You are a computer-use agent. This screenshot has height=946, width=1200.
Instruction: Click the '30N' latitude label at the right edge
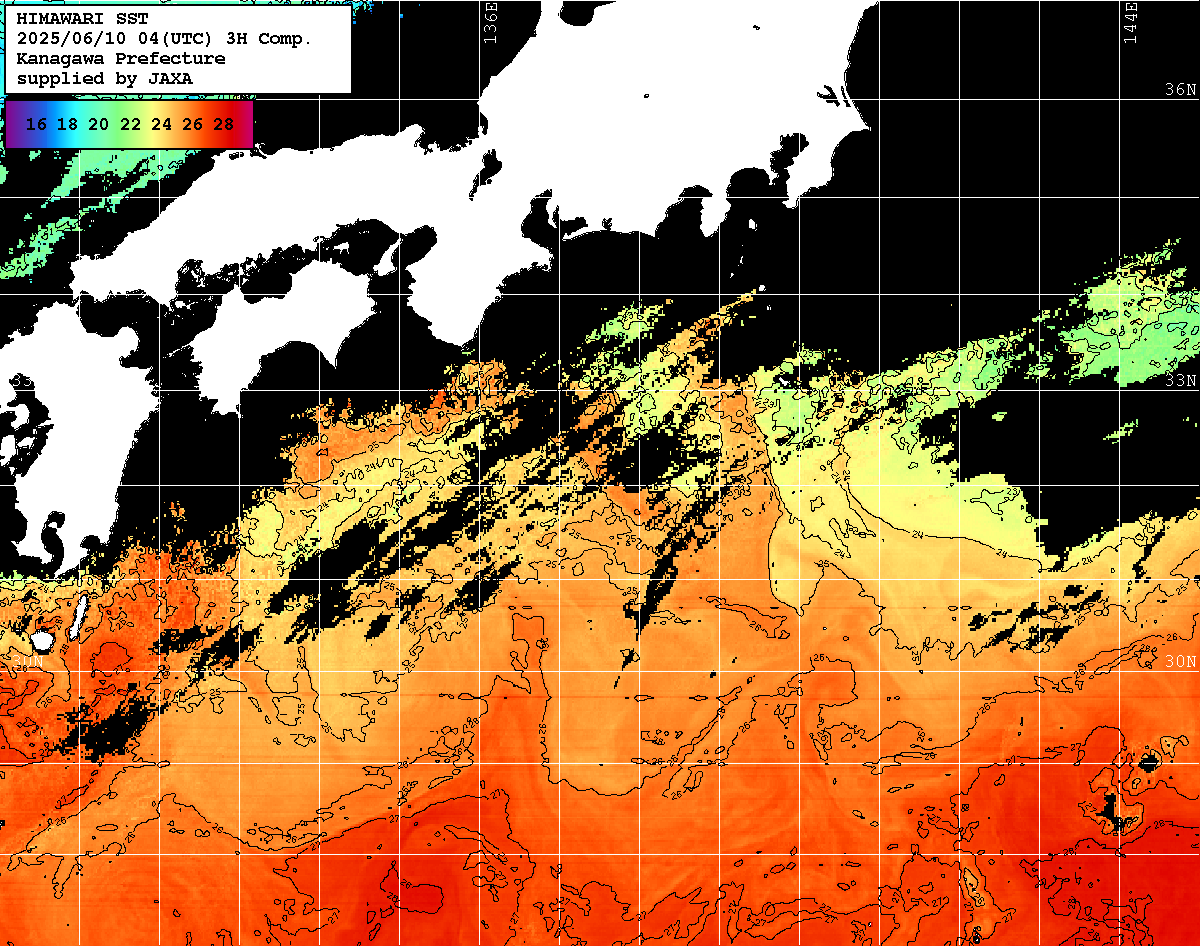pyautogui.click(x=1181, y=662)
